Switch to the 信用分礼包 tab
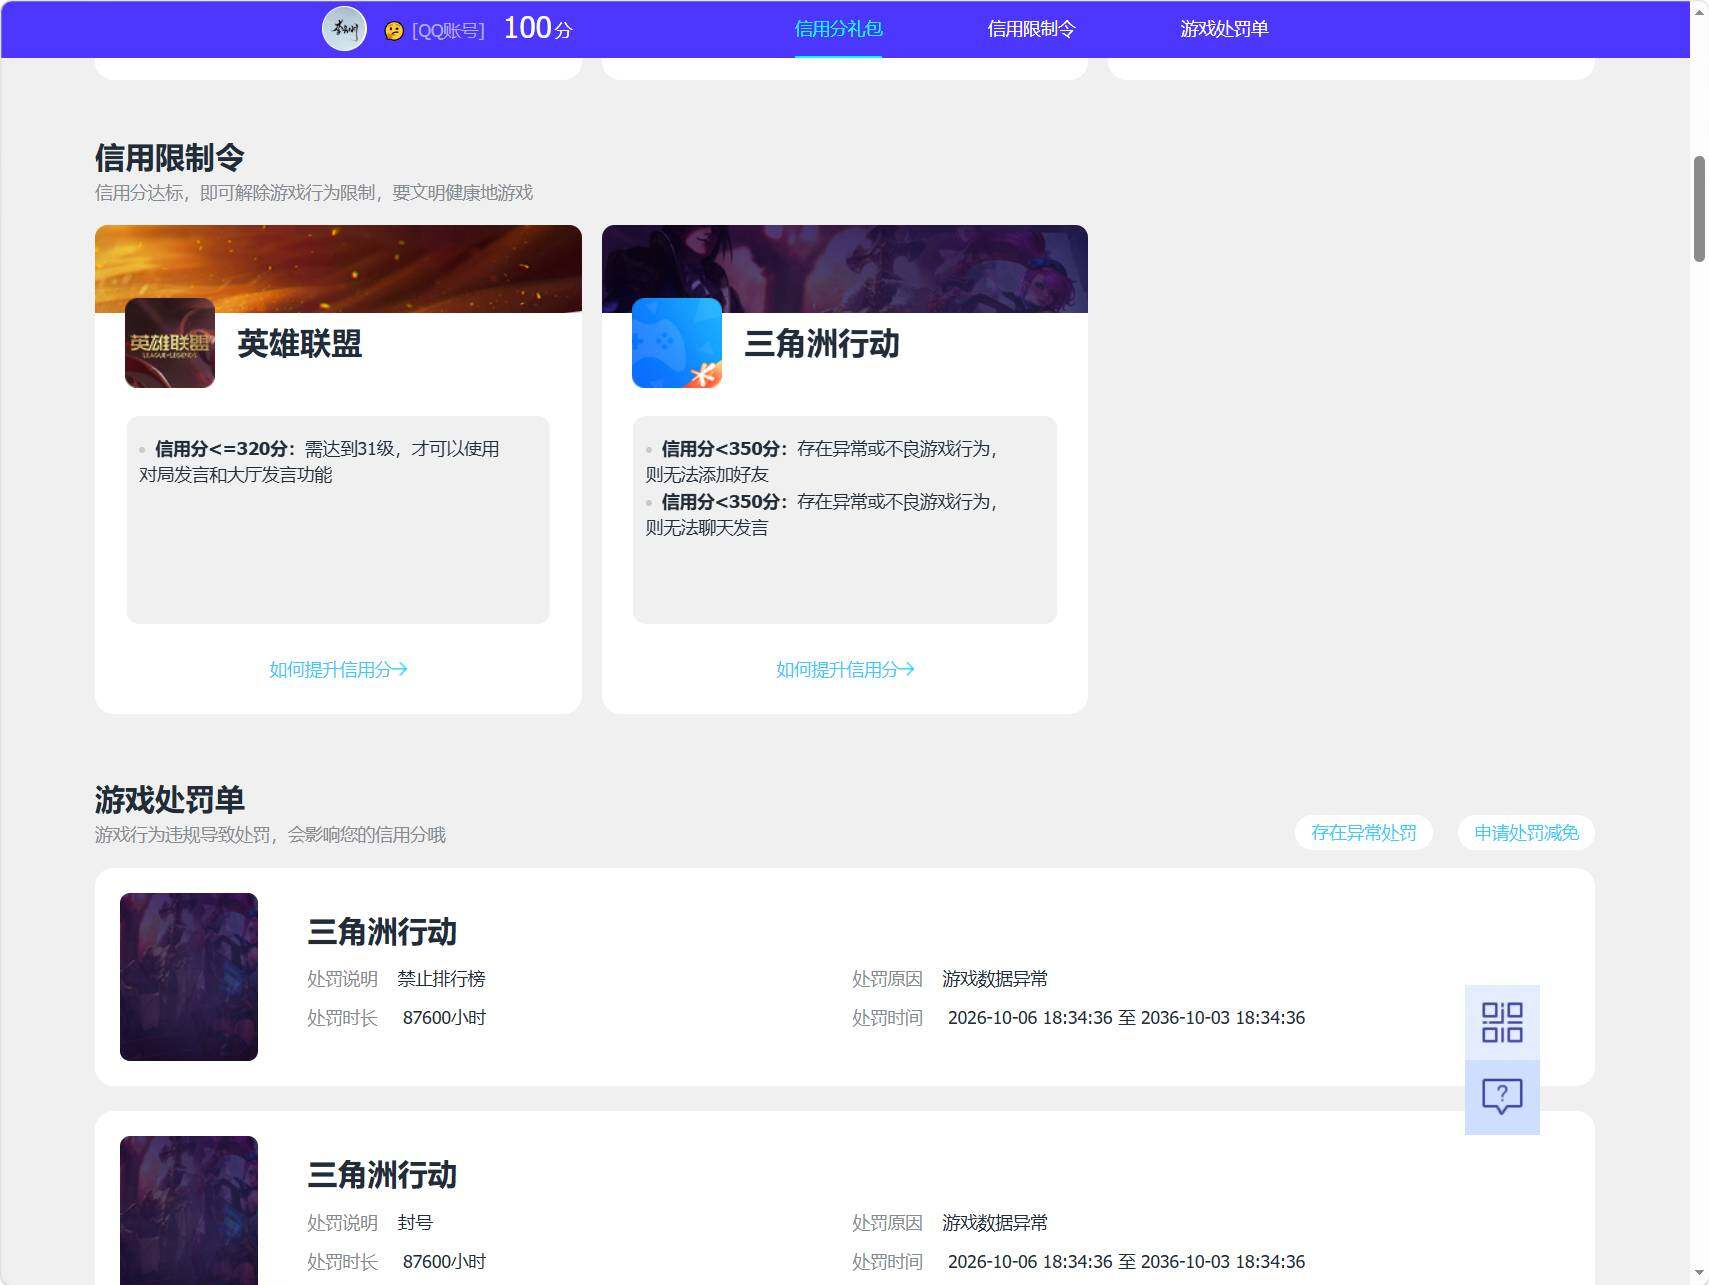 [838, 29]
